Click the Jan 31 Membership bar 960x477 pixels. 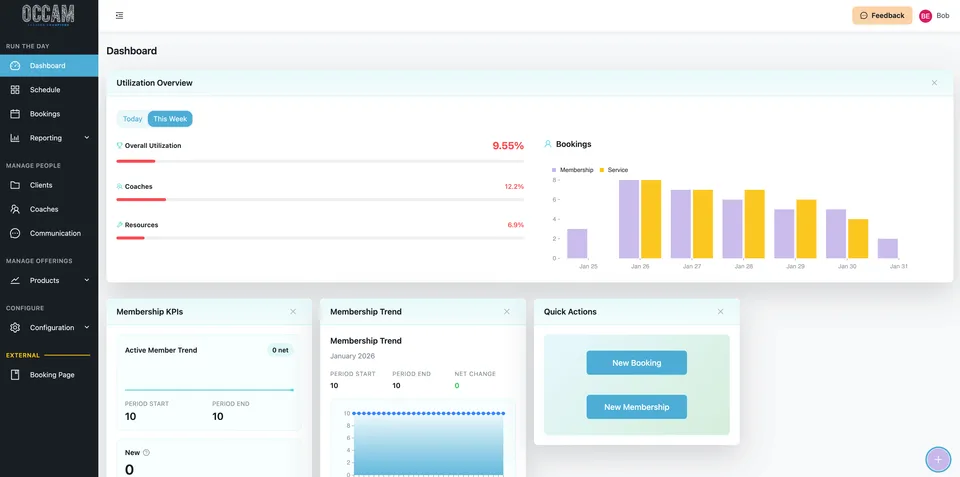click(888, 248)
